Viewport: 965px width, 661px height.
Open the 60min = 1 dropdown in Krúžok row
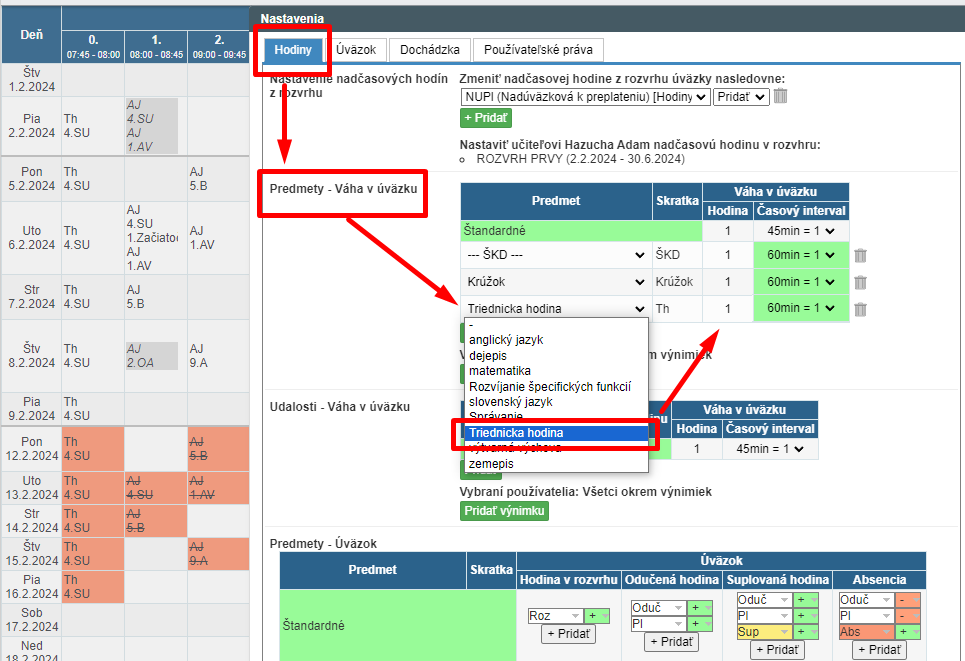801,282
